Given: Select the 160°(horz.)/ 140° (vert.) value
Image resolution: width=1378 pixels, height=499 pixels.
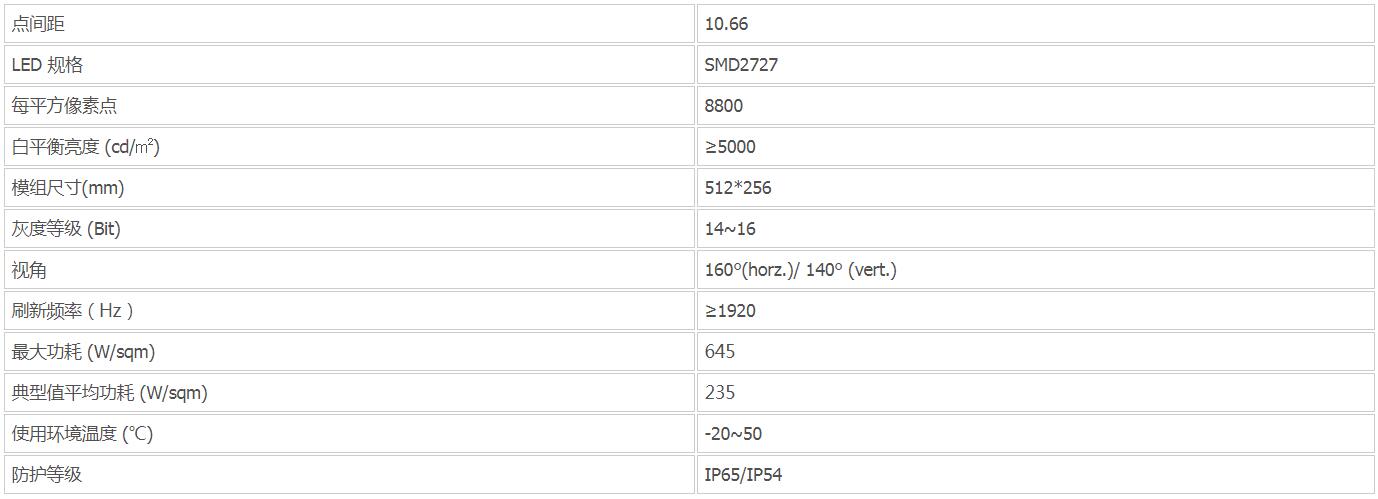Looking at the screenshot, I should point(801,270).
